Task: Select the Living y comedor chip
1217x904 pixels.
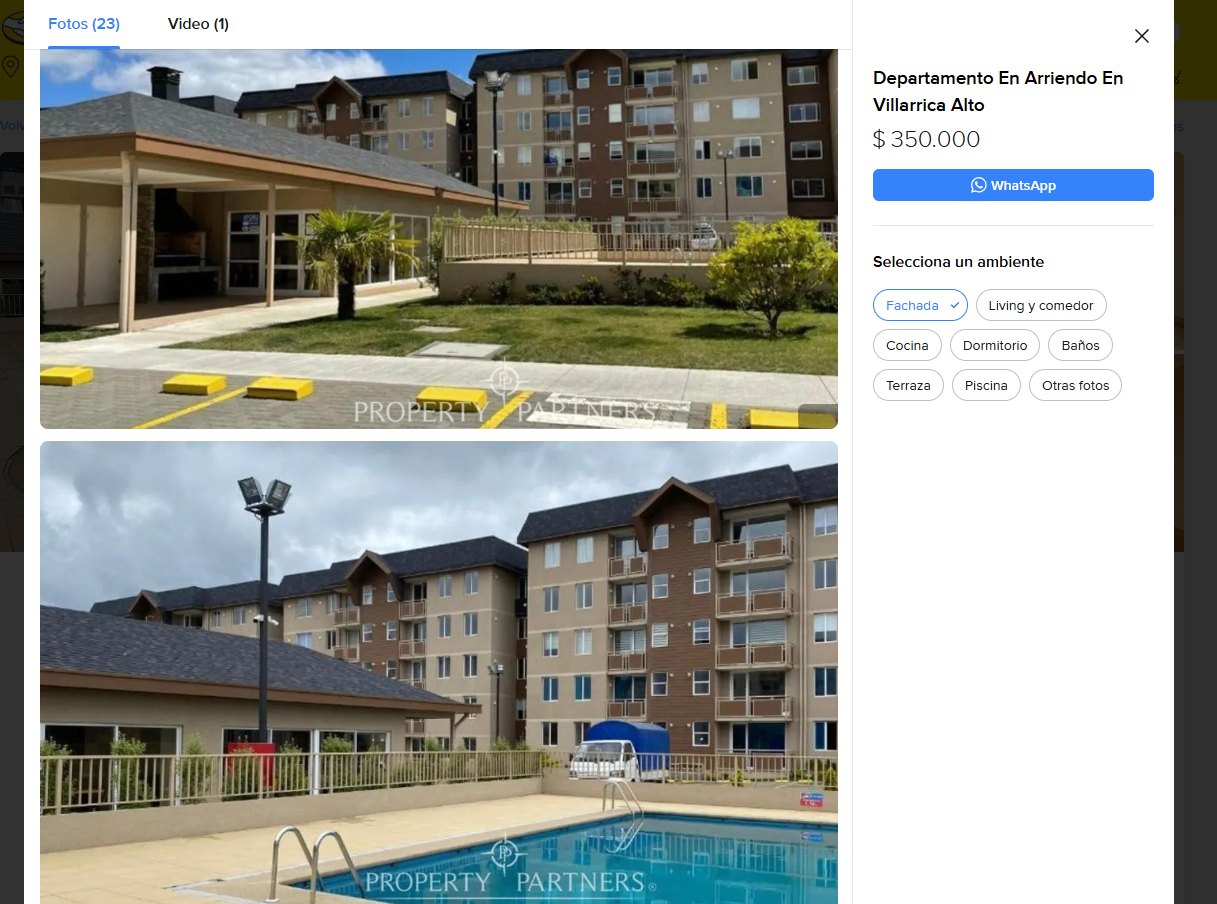Action: pyautogui.click(x=1041, y=305)
